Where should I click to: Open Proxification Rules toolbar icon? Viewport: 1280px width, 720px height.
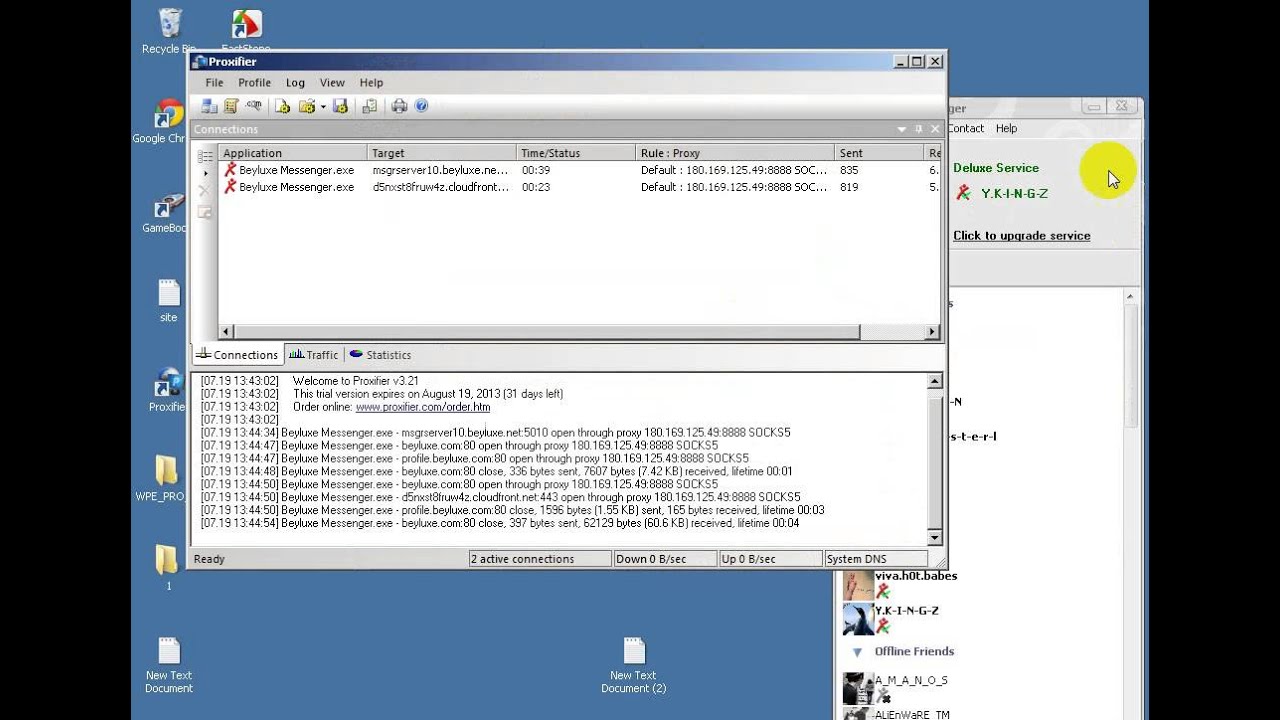coord(232,106)
